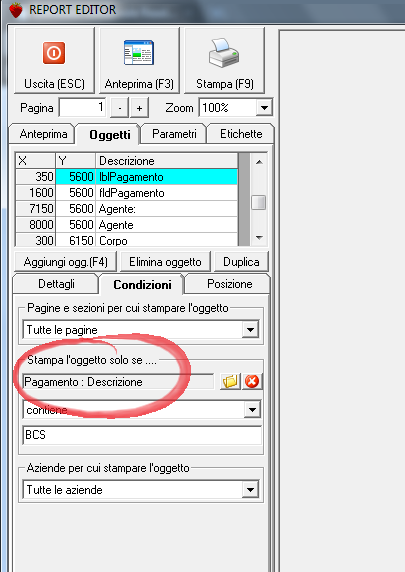Clear the condition with the red X icon
The width and height of the screenshot is (405, 572).
(x=252, y=382)
